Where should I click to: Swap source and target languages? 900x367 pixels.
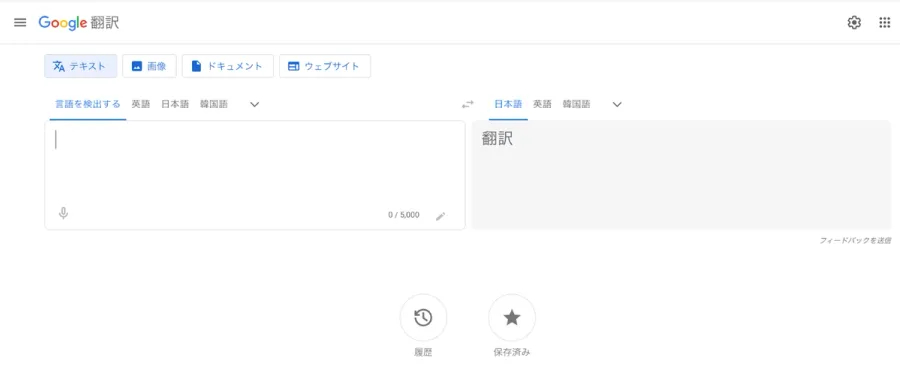(468, 105)
